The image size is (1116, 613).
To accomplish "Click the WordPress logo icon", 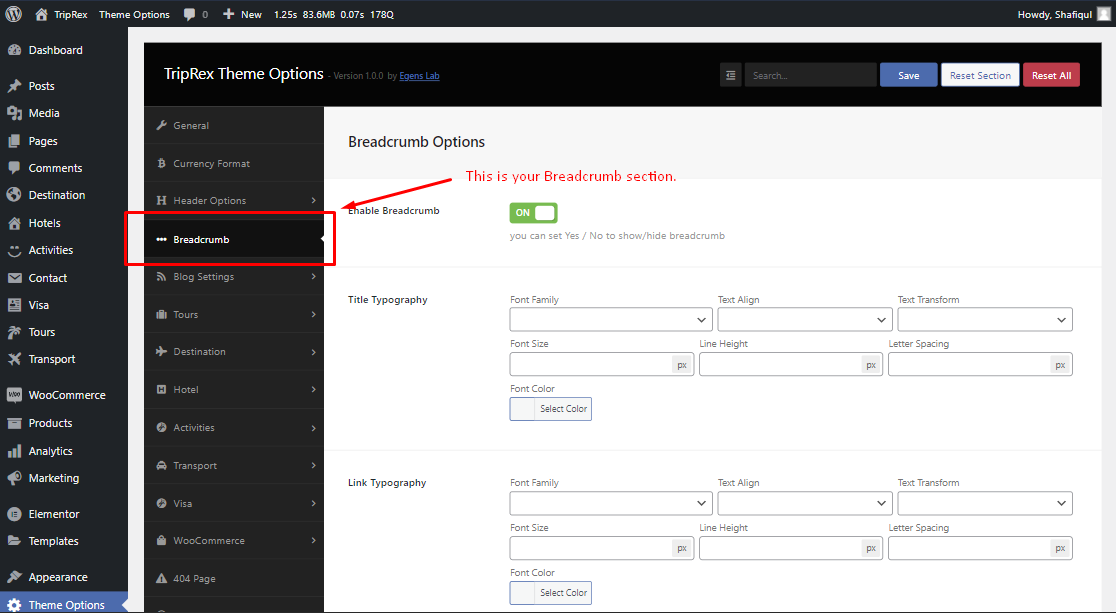I will (x=14, y=14).
